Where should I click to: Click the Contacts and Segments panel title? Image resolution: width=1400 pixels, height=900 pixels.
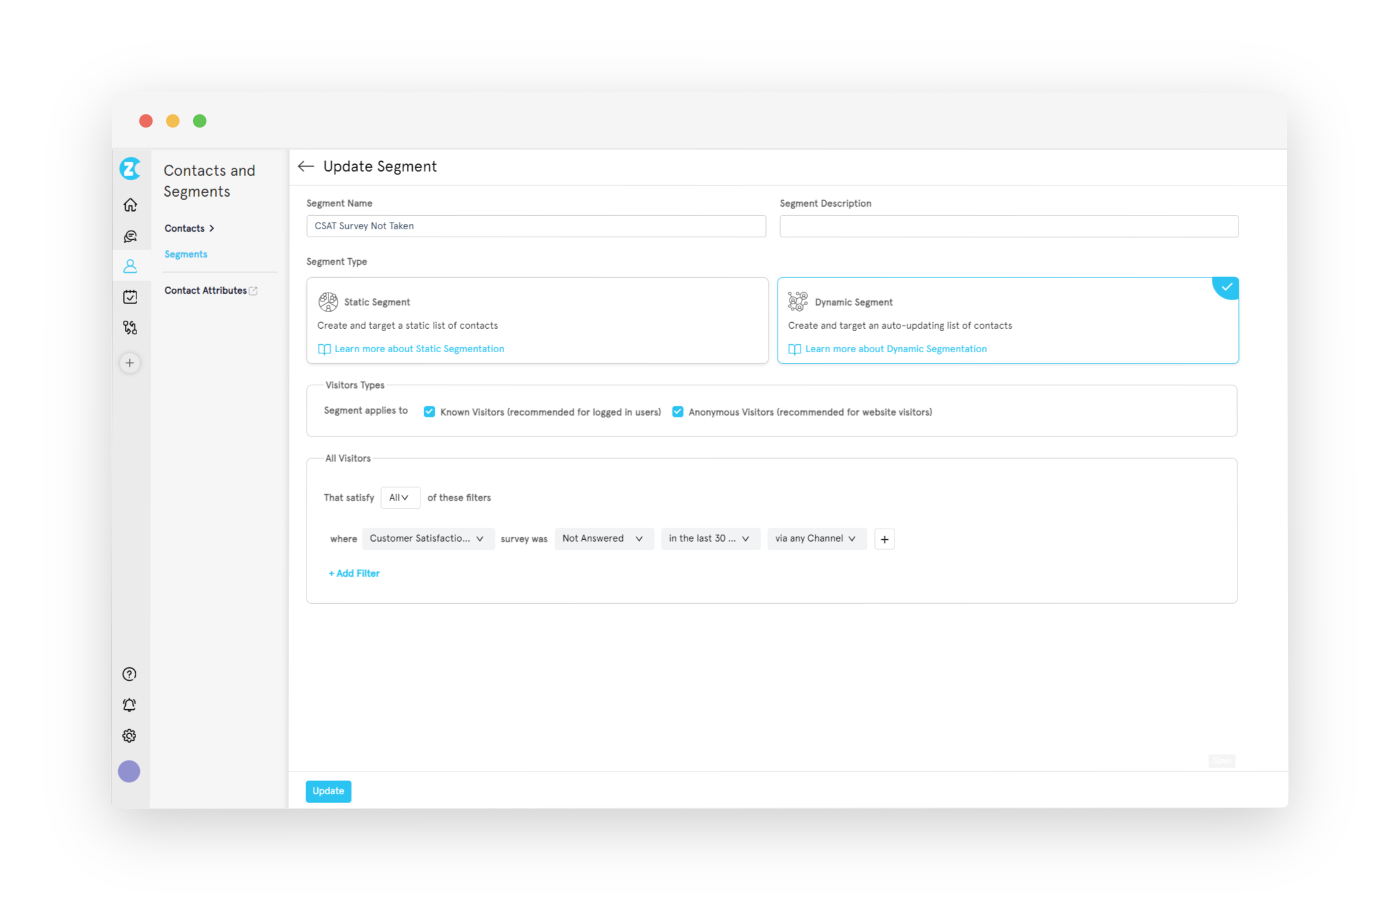(210, 181)
